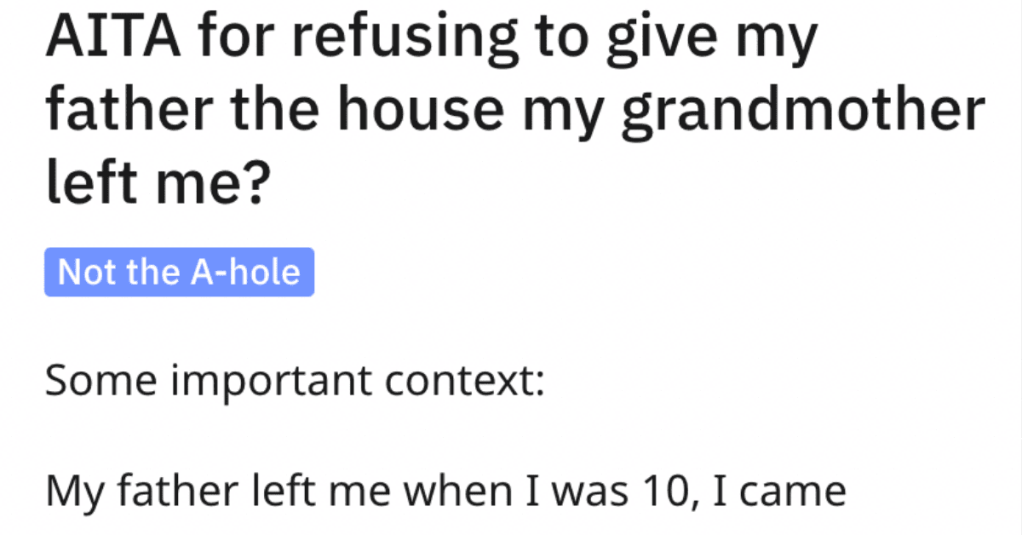Click the word 'when' in the last paragraph
1022x535 pixels.
pos(458,491)
